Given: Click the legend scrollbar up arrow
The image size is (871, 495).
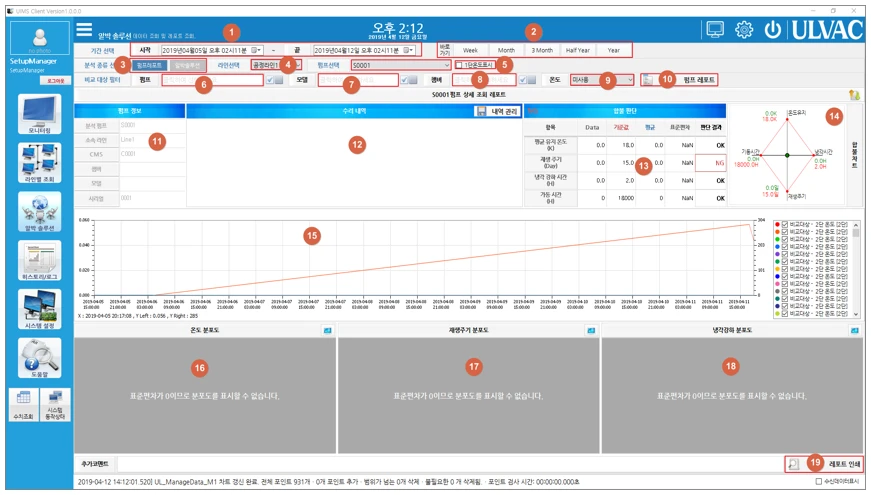Looking at the screenshot, I should [856, 224].
